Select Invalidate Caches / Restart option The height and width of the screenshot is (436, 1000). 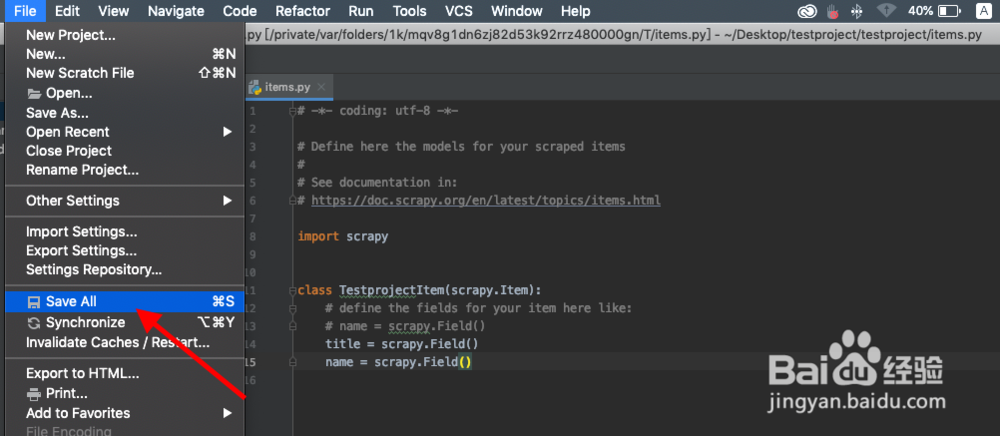(118, 342)
